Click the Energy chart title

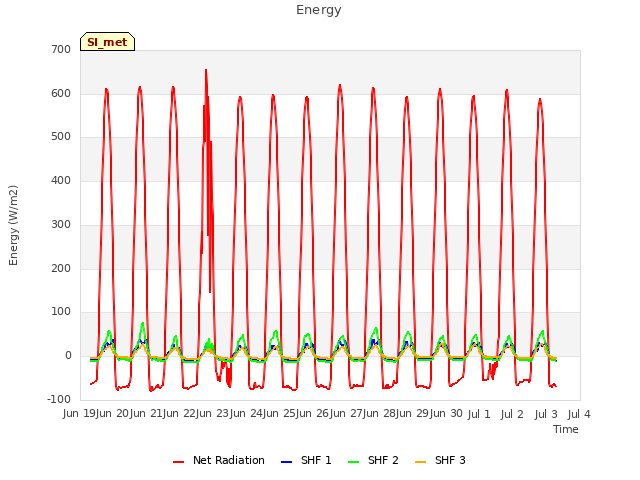point(319,10)
